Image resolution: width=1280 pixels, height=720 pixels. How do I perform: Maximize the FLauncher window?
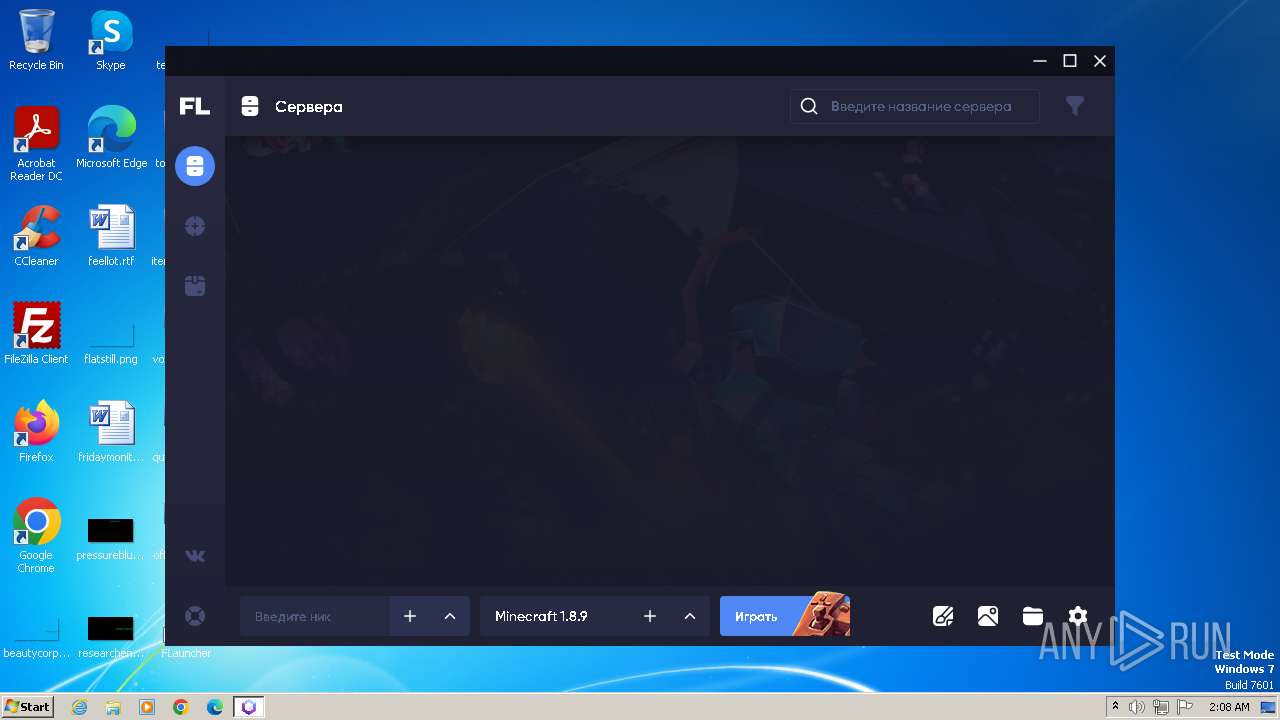coord(1070,61)
